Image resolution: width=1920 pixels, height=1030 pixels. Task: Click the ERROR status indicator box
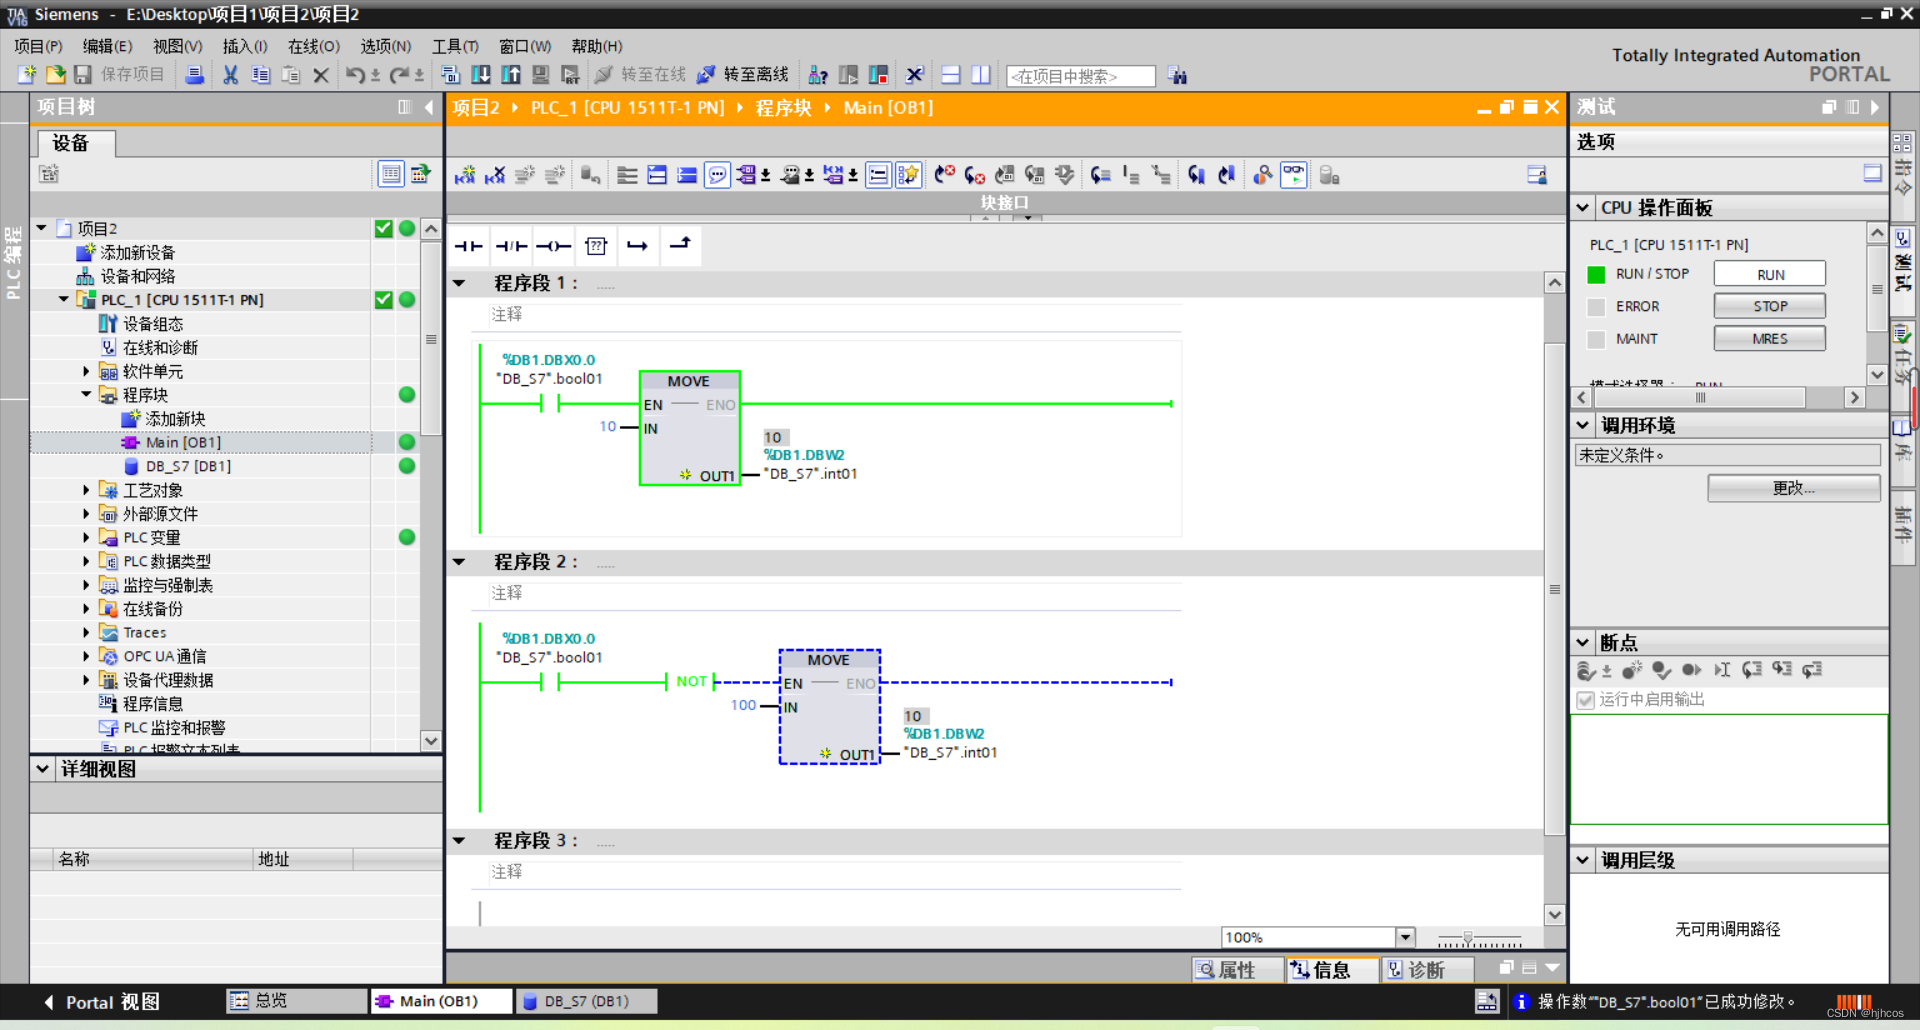tap(1596, 307)
